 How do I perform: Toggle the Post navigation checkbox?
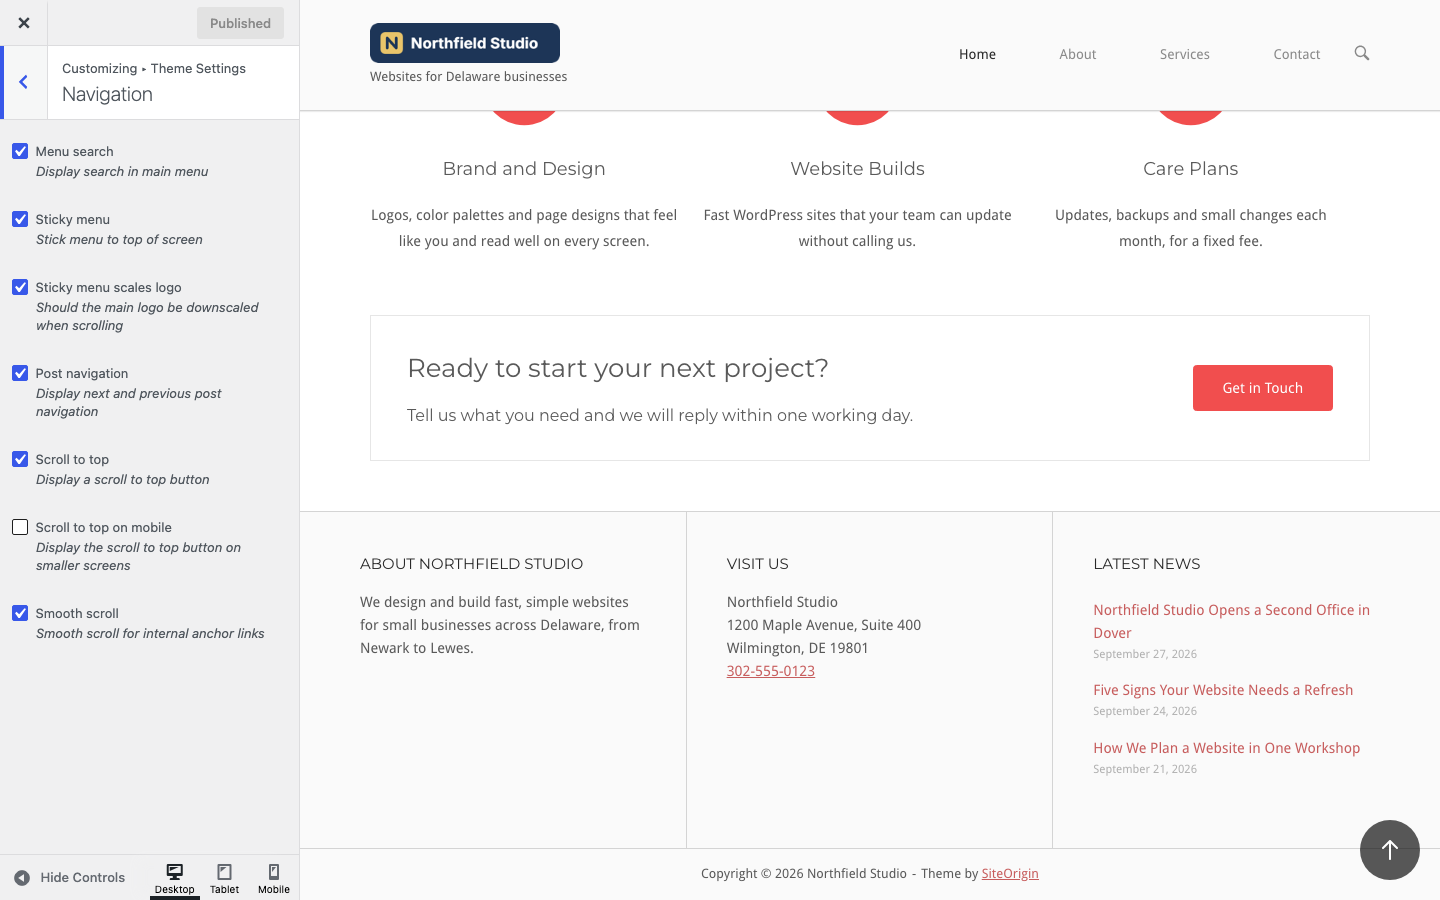pos(20,373)
